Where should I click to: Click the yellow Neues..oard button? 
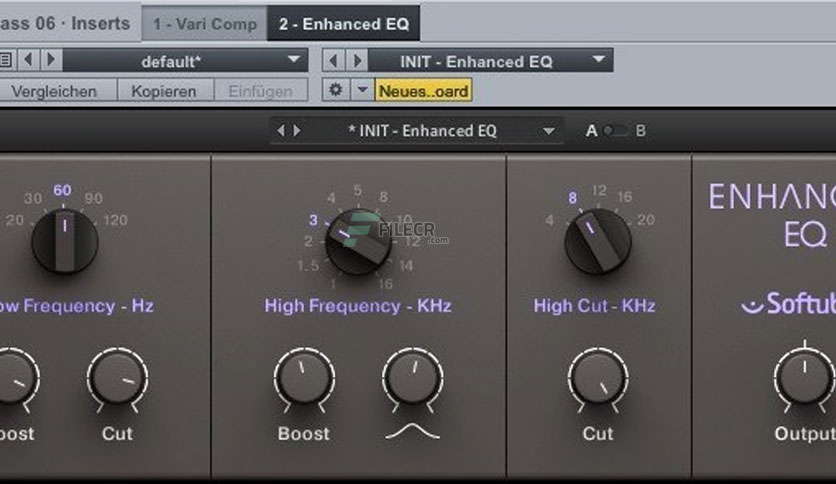tap(423, 91)
